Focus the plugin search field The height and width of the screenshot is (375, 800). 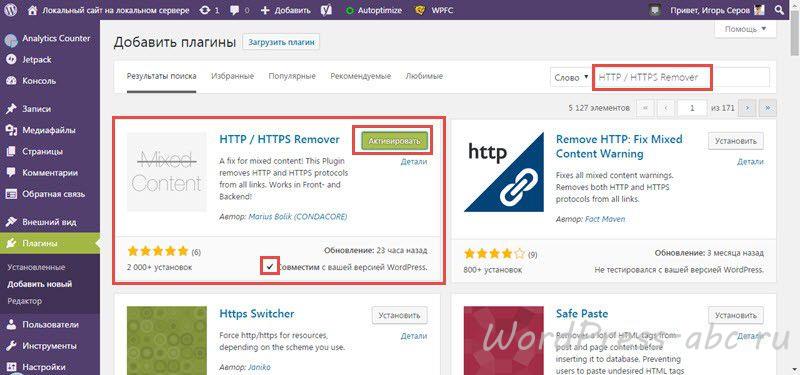pyautogui.click(x=681, y=78)
